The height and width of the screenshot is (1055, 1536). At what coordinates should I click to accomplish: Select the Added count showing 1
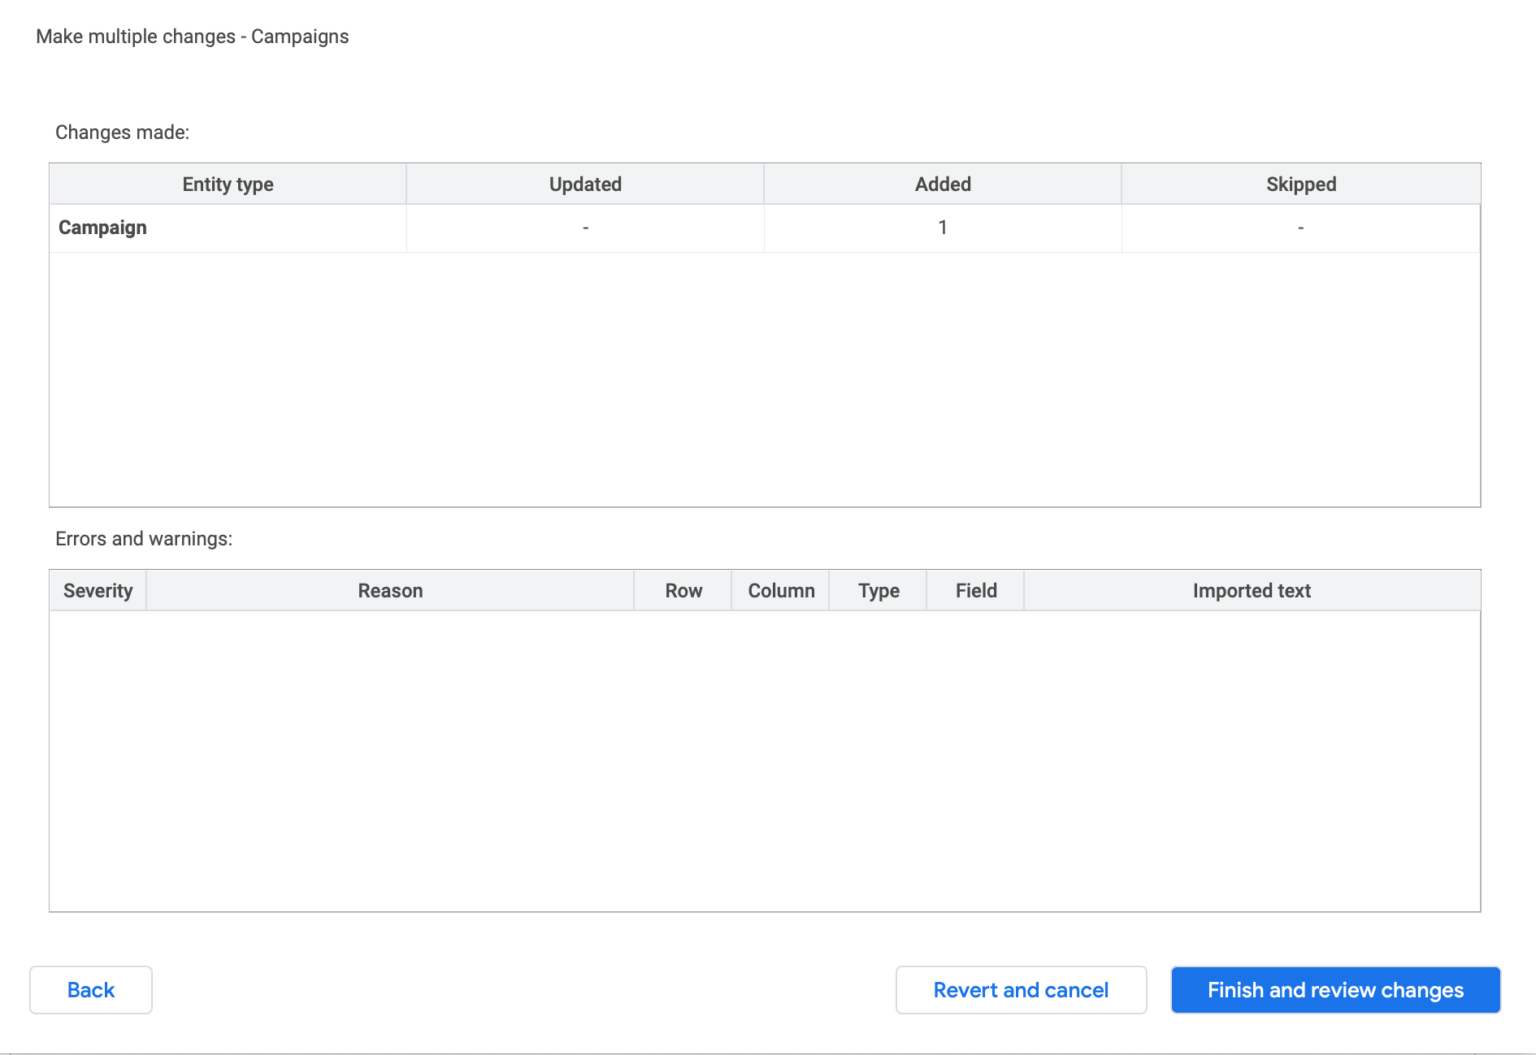[x=941, y=227]
